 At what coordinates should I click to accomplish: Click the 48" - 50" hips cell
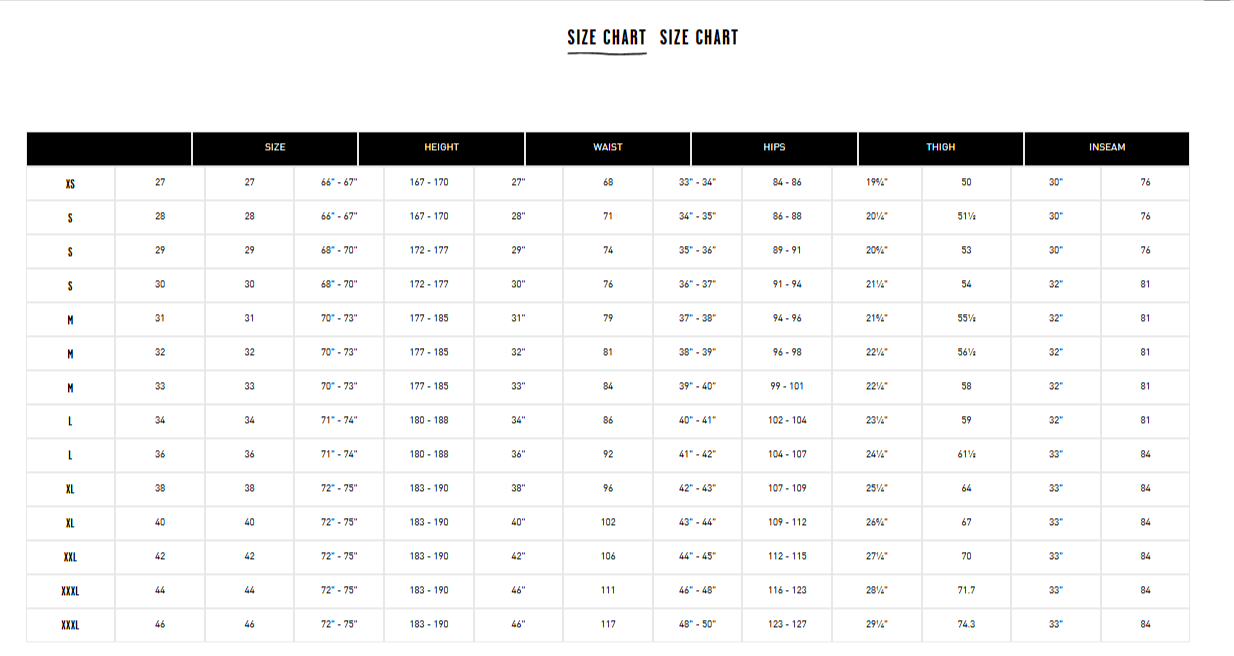[x=697, y=625]
